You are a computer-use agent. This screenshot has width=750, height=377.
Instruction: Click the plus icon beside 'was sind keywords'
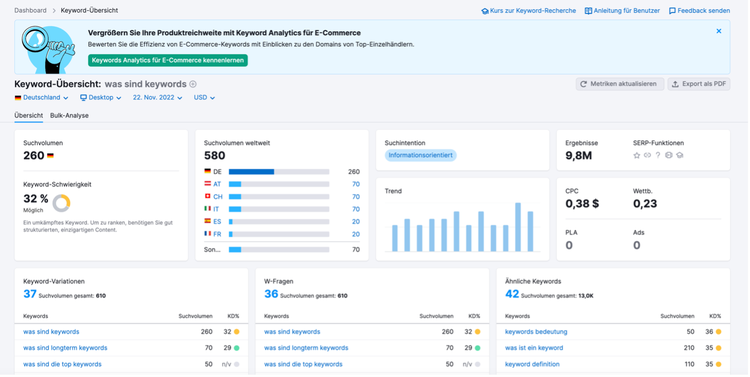tap(193, 84)
